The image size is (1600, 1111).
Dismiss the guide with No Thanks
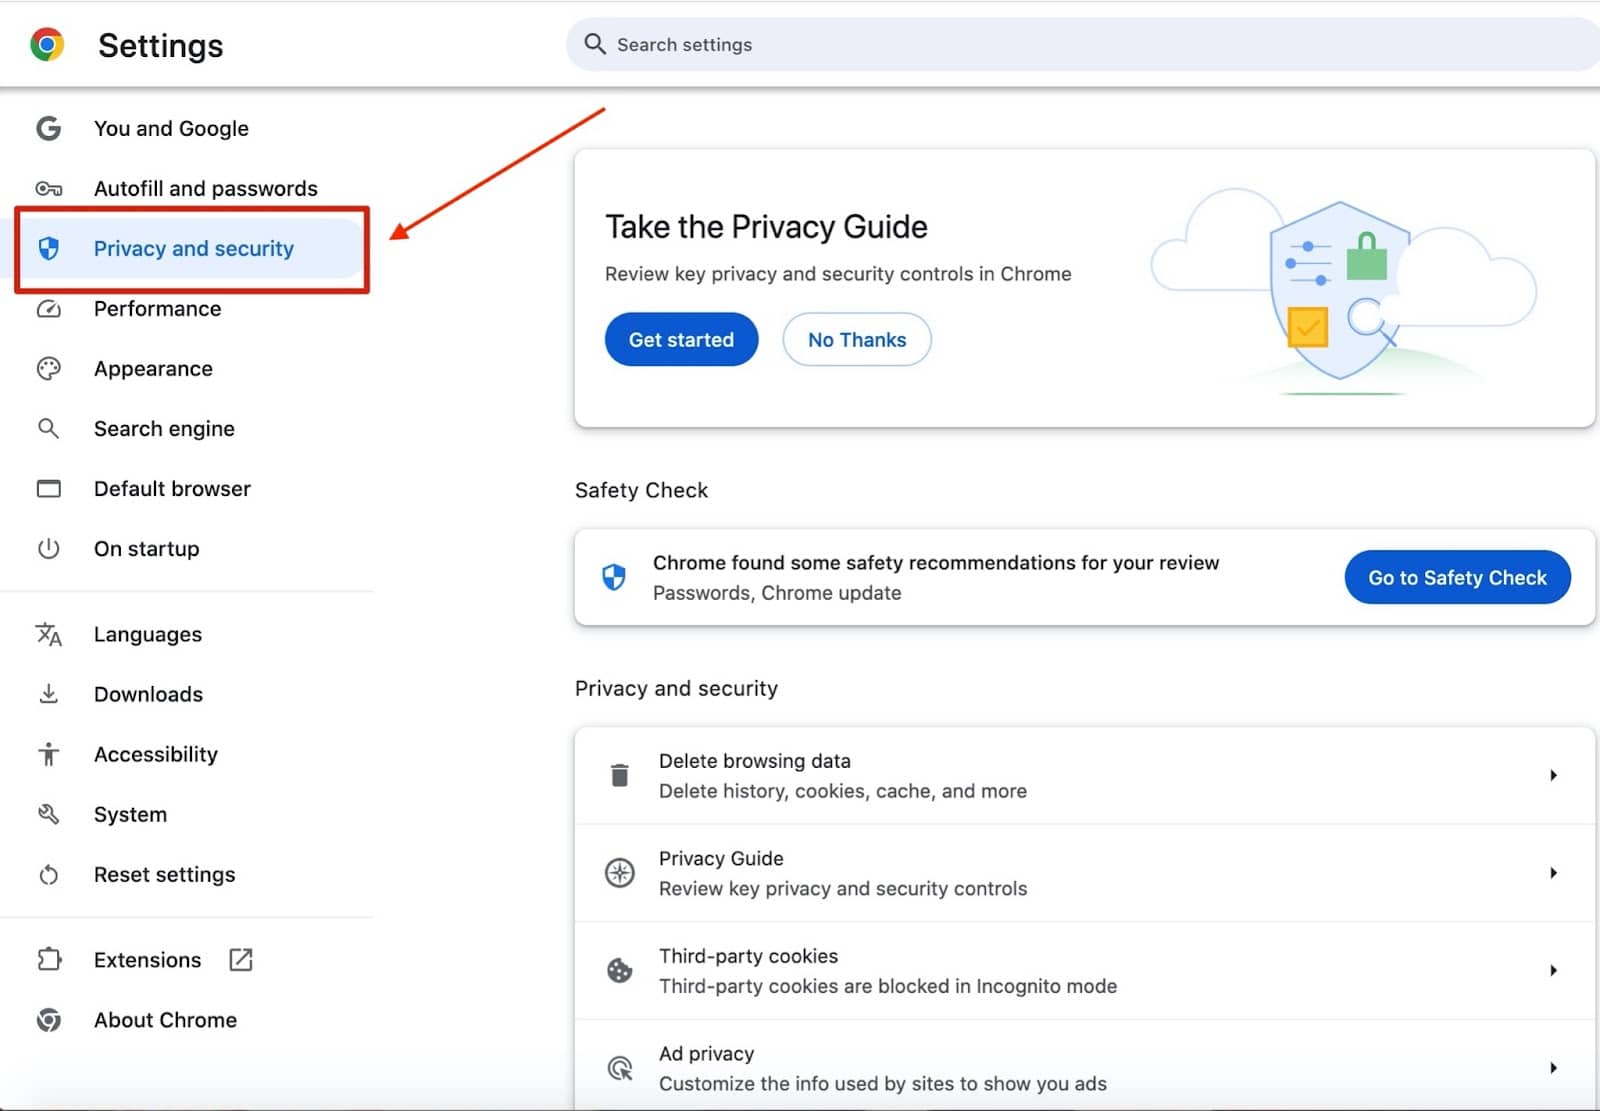coord(856,340)
